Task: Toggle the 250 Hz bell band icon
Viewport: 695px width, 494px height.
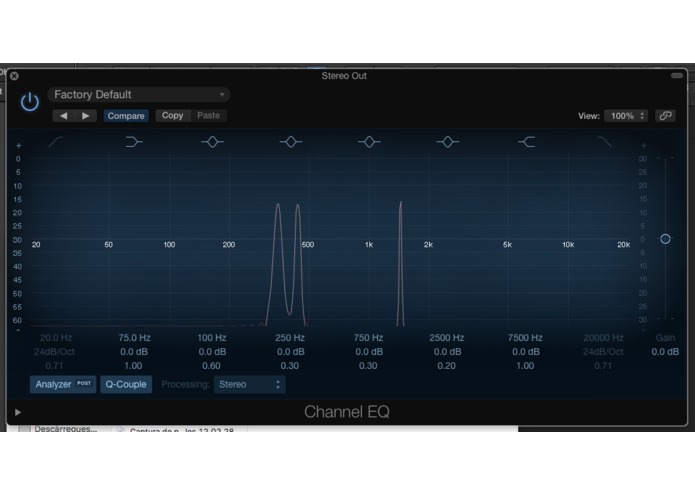Action: 291,142
